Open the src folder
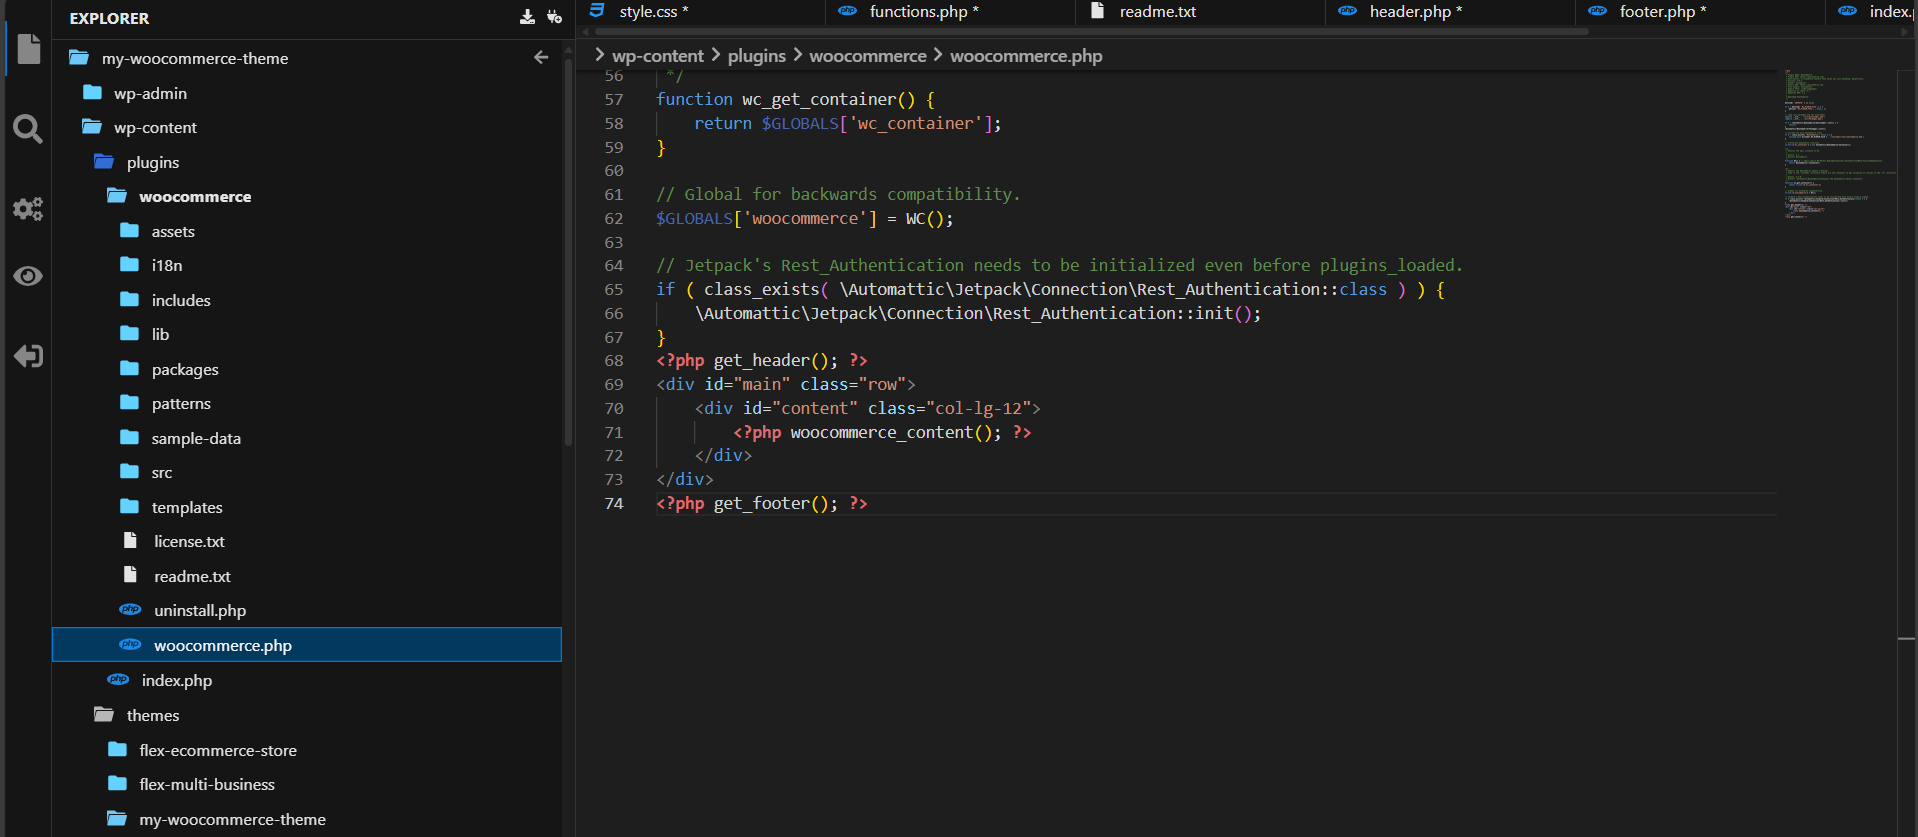This screenshot has height=837, width=1918. 162,472
